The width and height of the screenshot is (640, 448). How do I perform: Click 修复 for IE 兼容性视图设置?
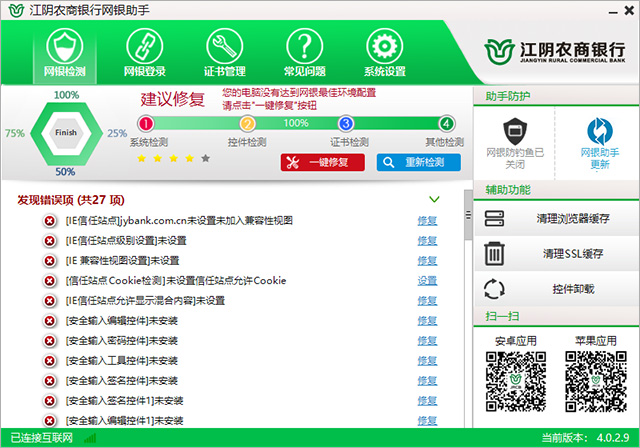pos(427,261)
